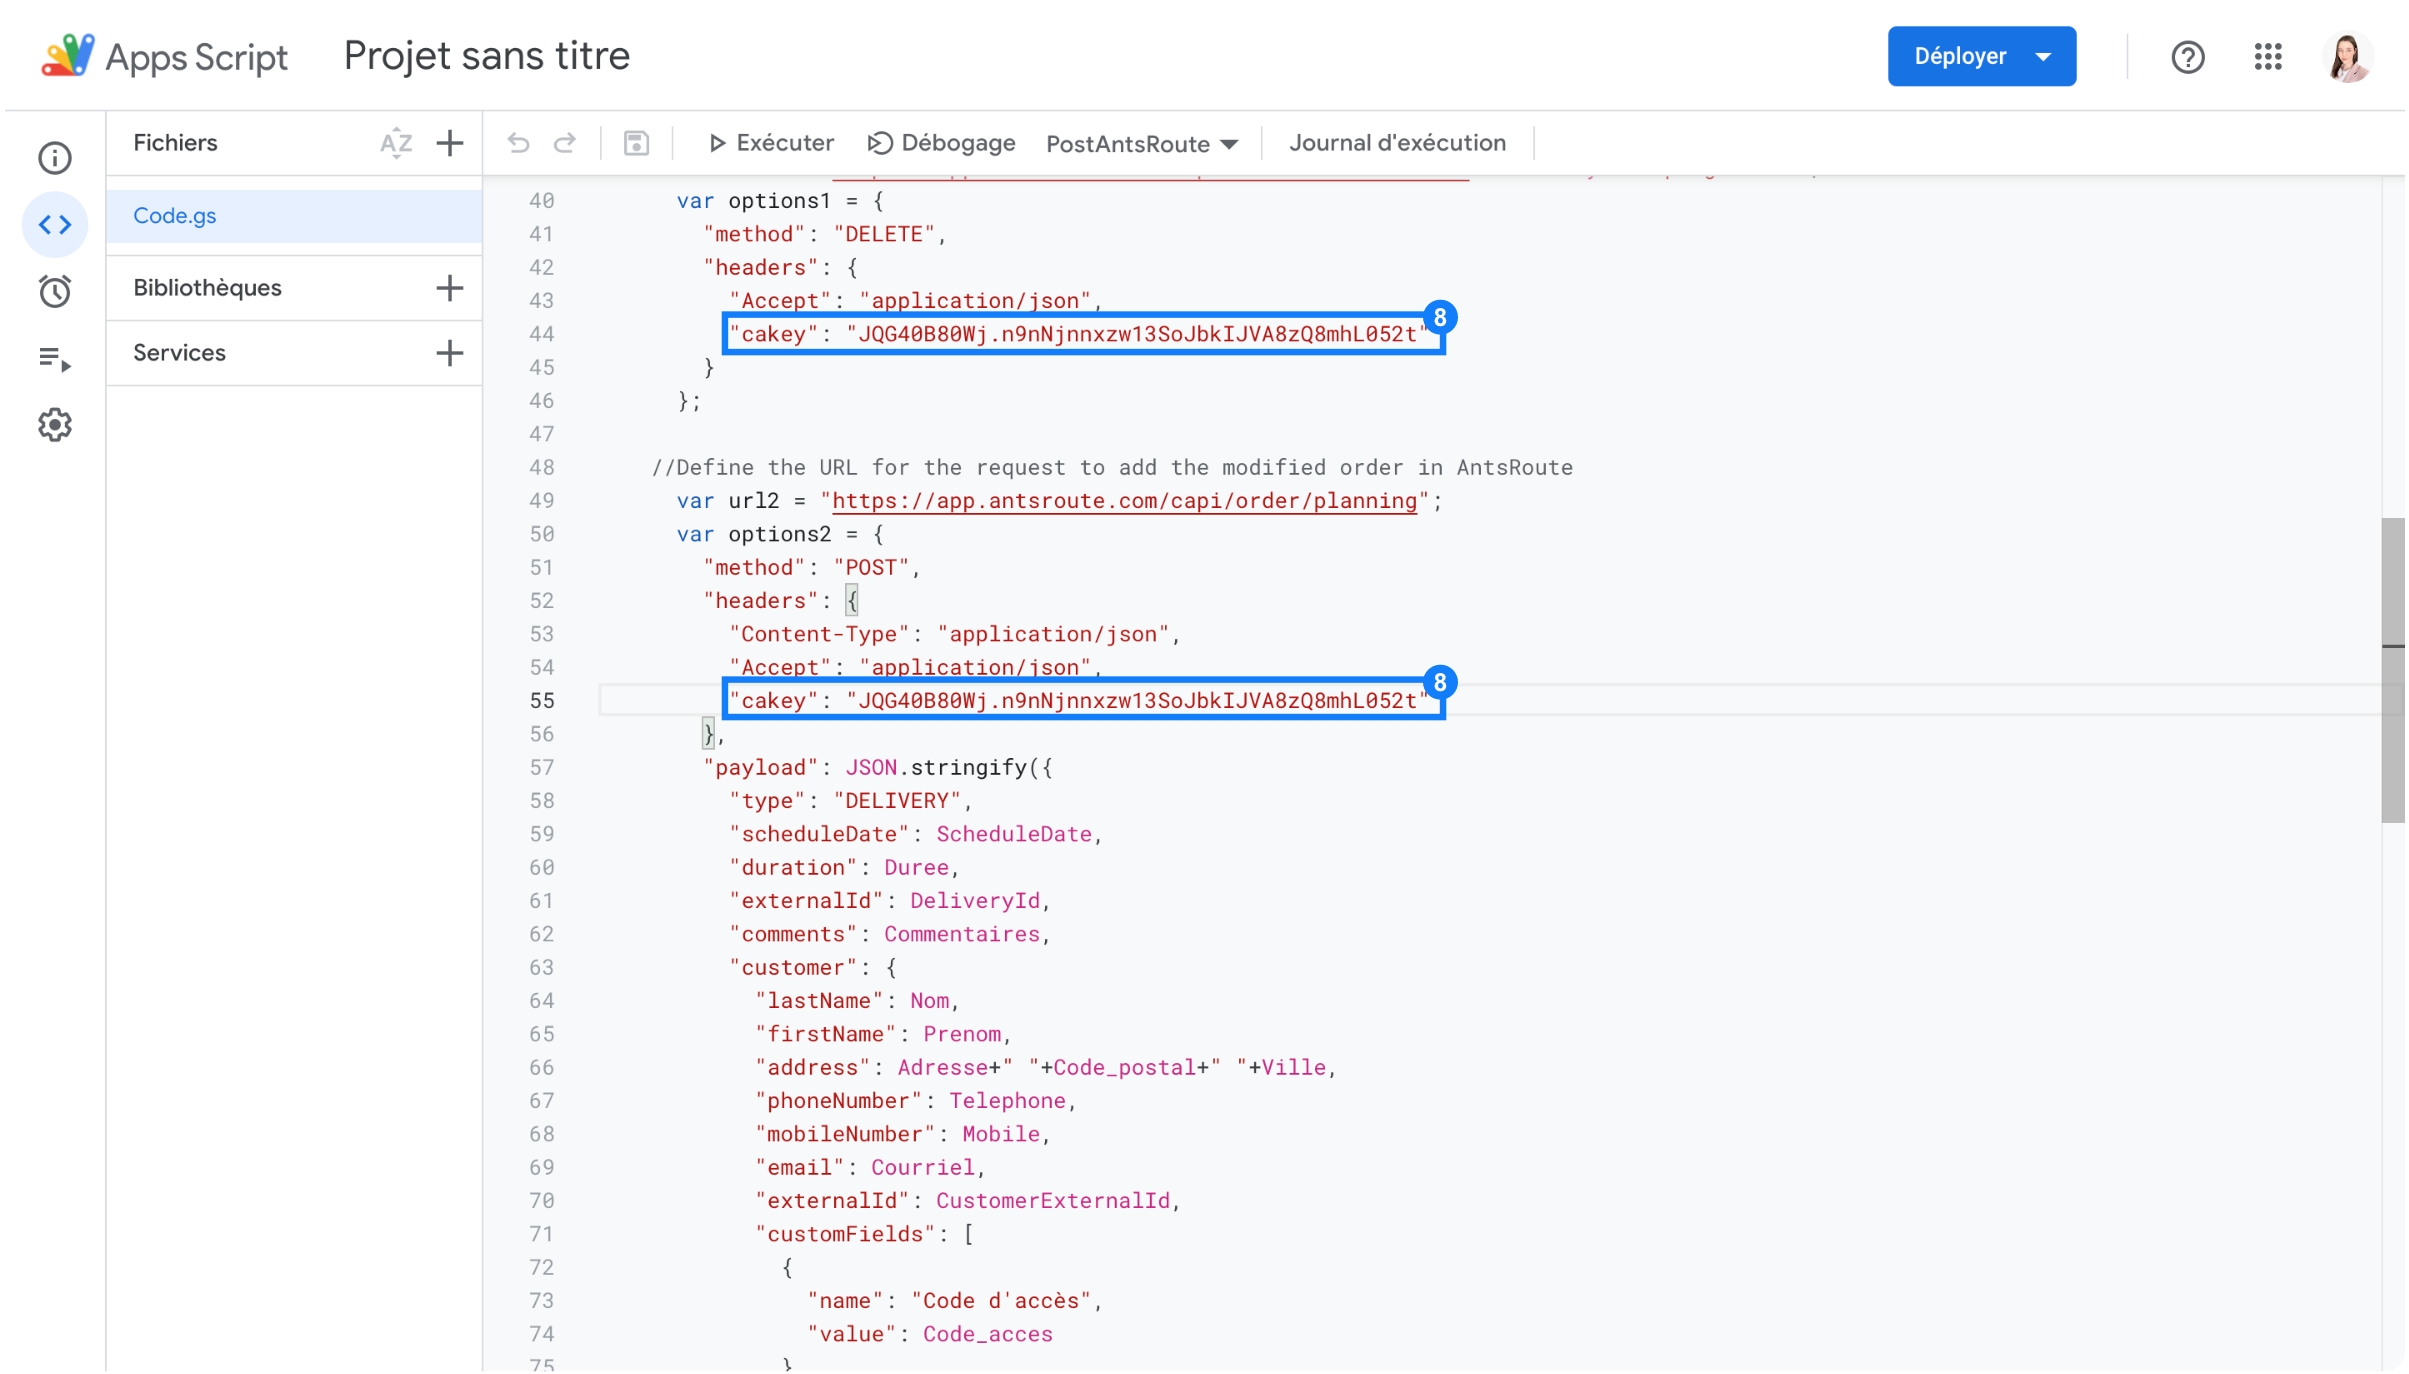Screen dimensions: 2409x1374
Task: Open the Google apps grid
Action: 2268,57
